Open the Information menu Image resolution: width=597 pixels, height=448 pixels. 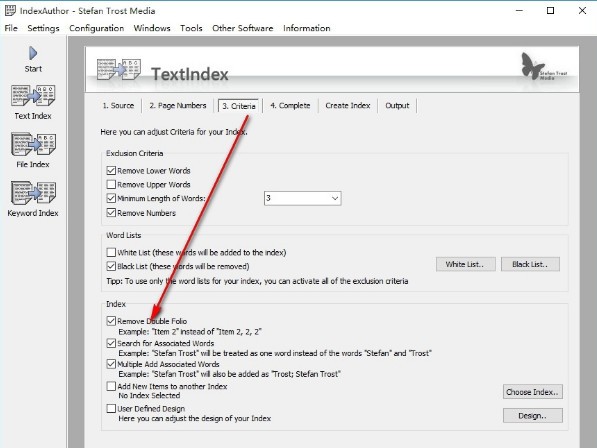point(306,28)
